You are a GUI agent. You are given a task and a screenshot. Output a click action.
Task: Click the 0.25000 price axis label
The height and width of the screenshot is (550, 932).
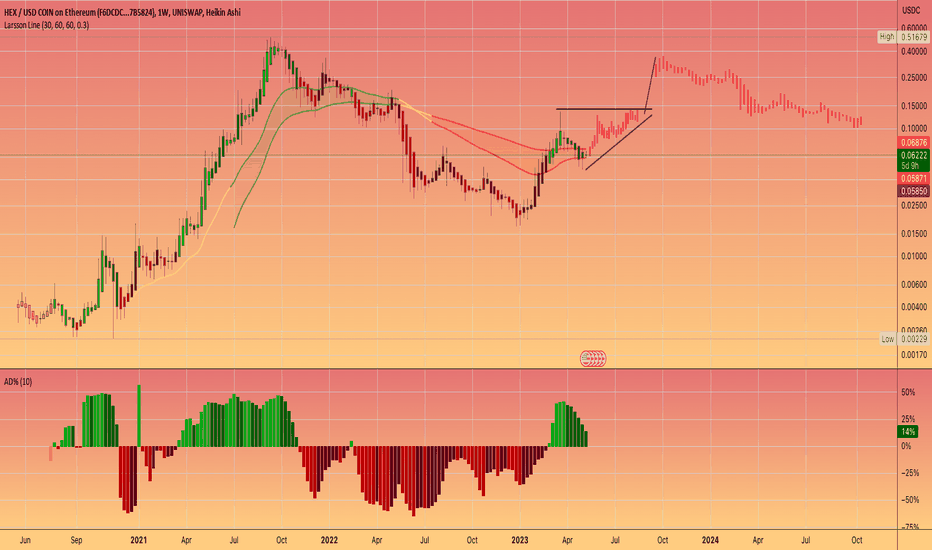(x=914, y=78)
